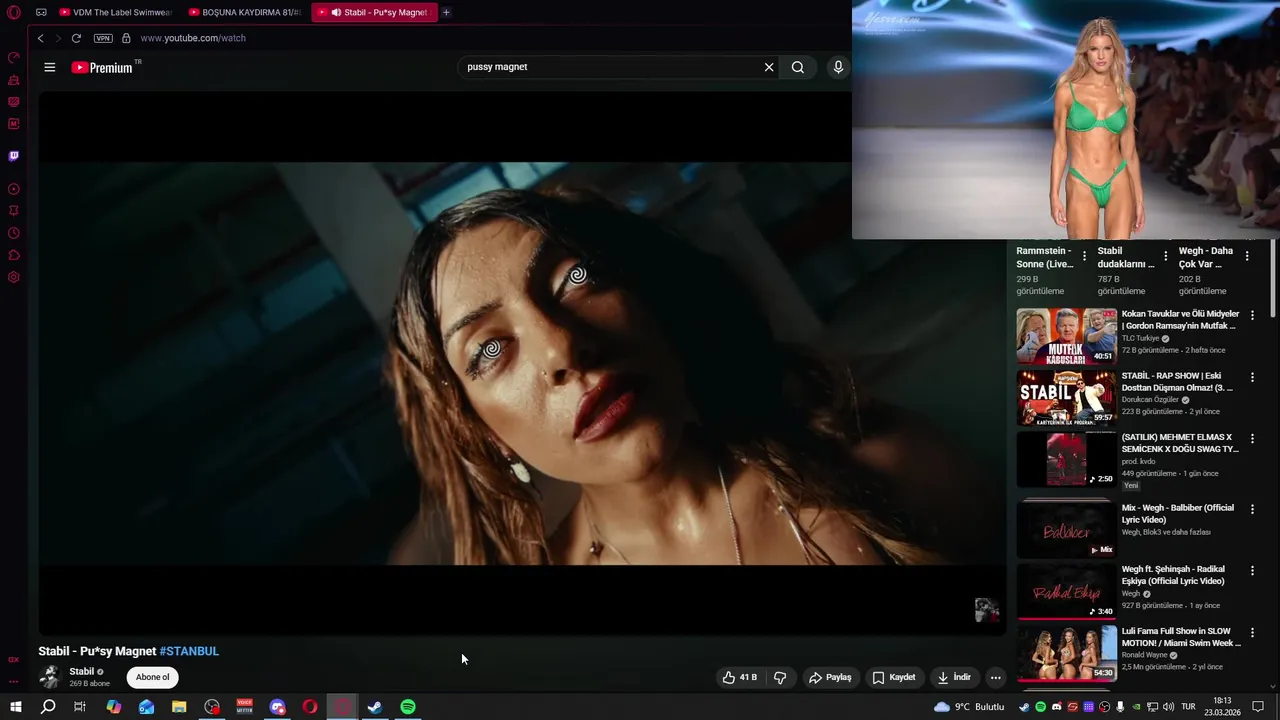Open Pinboards from sidebar
The width and height of the screenshot is (1280, 720).
click(14, 211)
